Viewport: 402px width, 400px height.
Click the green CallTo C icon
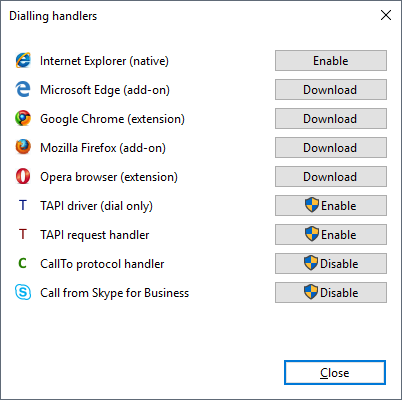[x=22, y=263]
